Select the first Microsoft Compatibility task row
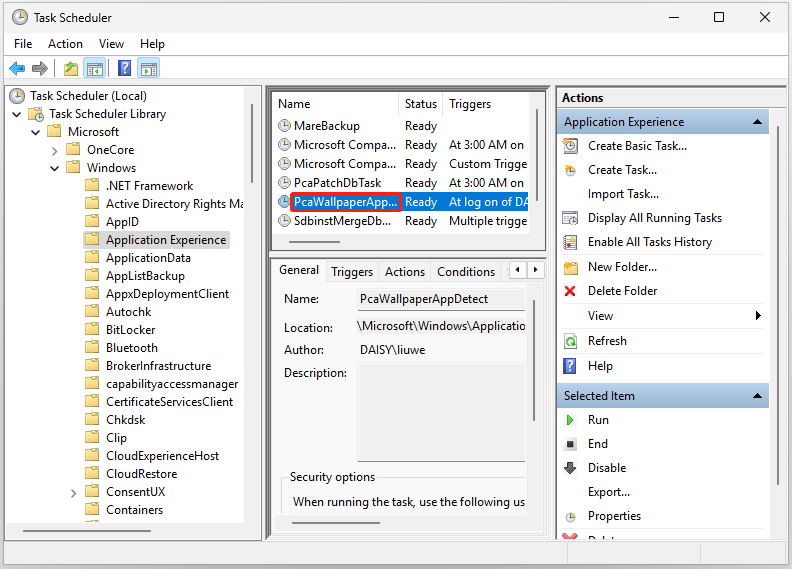 point(403,145)
